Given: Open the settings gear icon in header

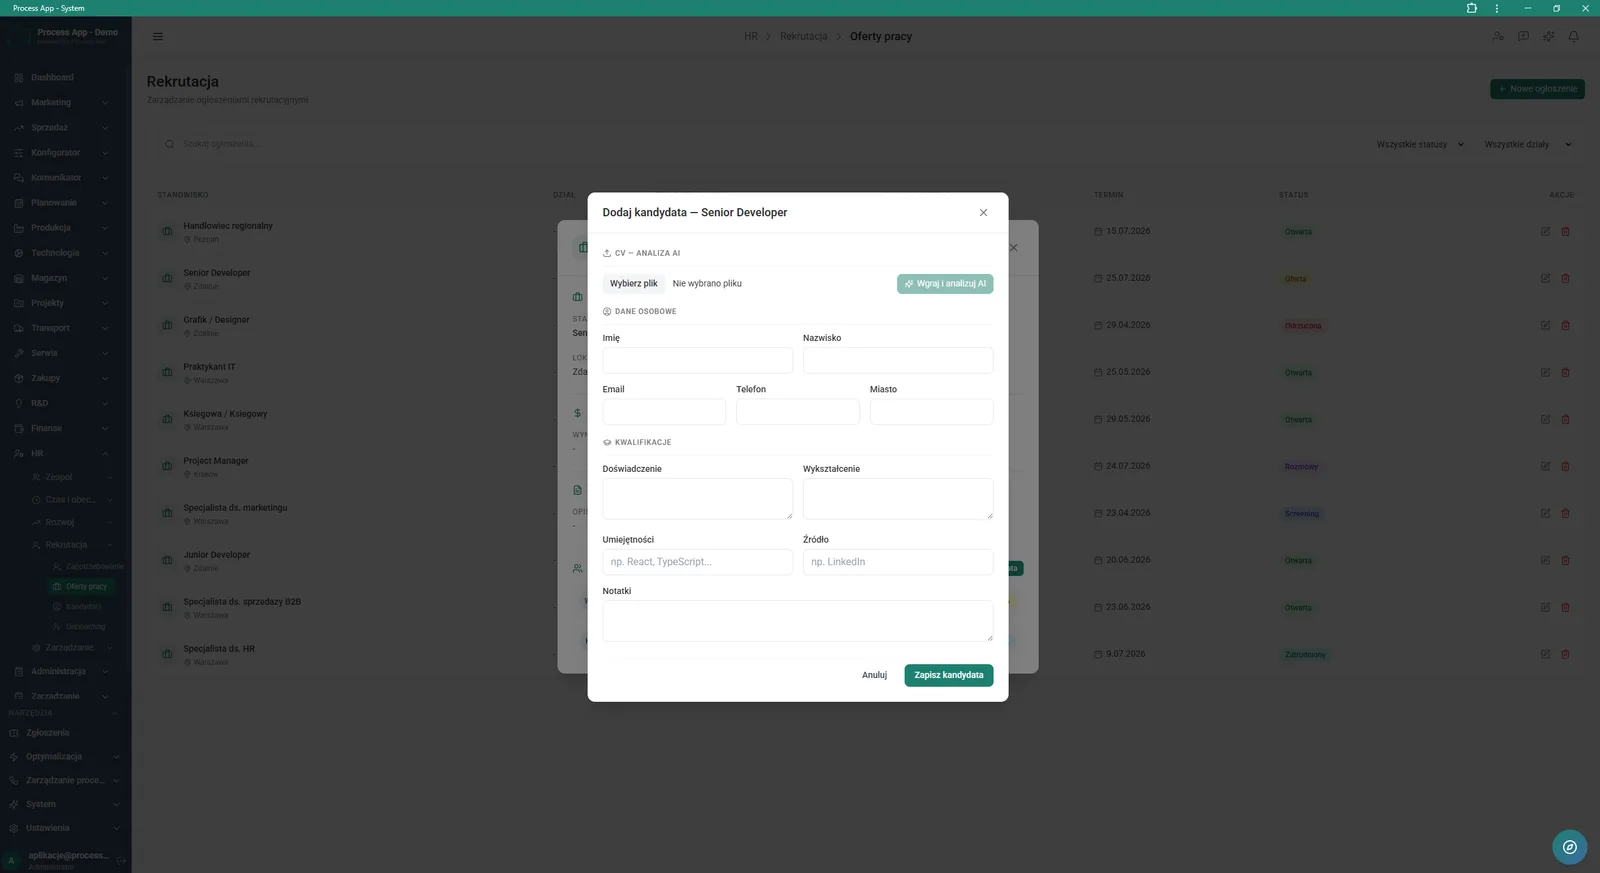Looking at the screenshot, I should coord(1549,37).
